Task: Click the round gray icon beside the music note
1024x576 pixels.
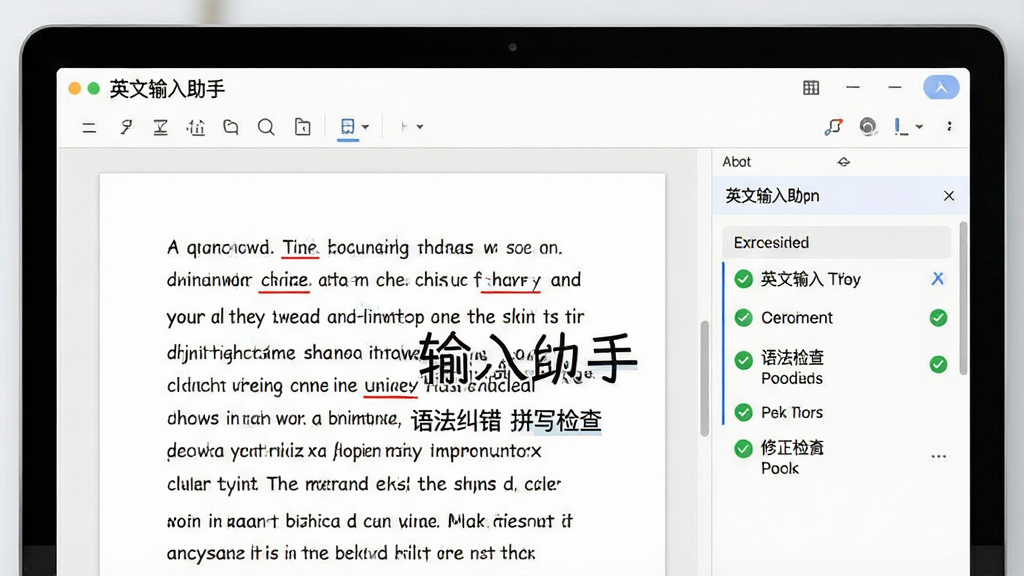Action: tap(867, 127)
